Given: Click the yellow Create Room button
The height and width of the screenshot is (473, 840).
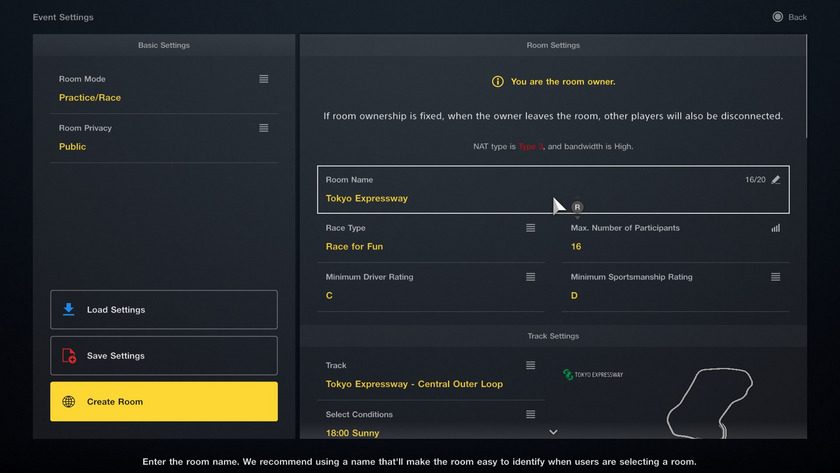Looking at the screenshot, I should (164, 402).
